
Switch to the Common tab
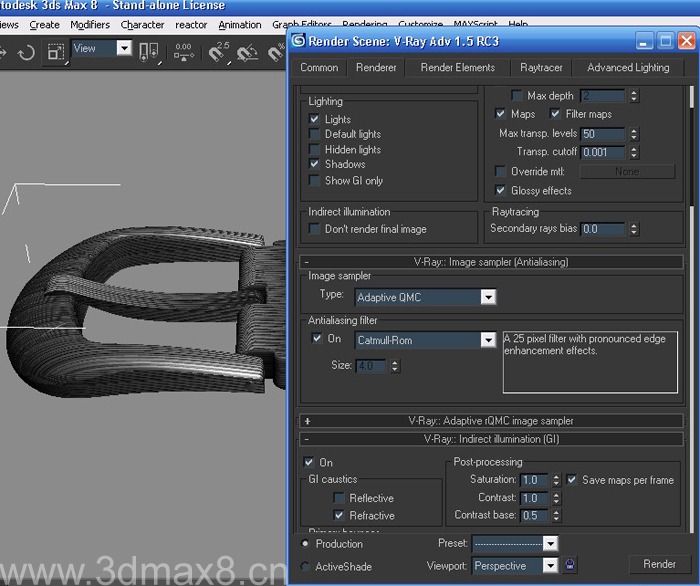pos(319,67)
